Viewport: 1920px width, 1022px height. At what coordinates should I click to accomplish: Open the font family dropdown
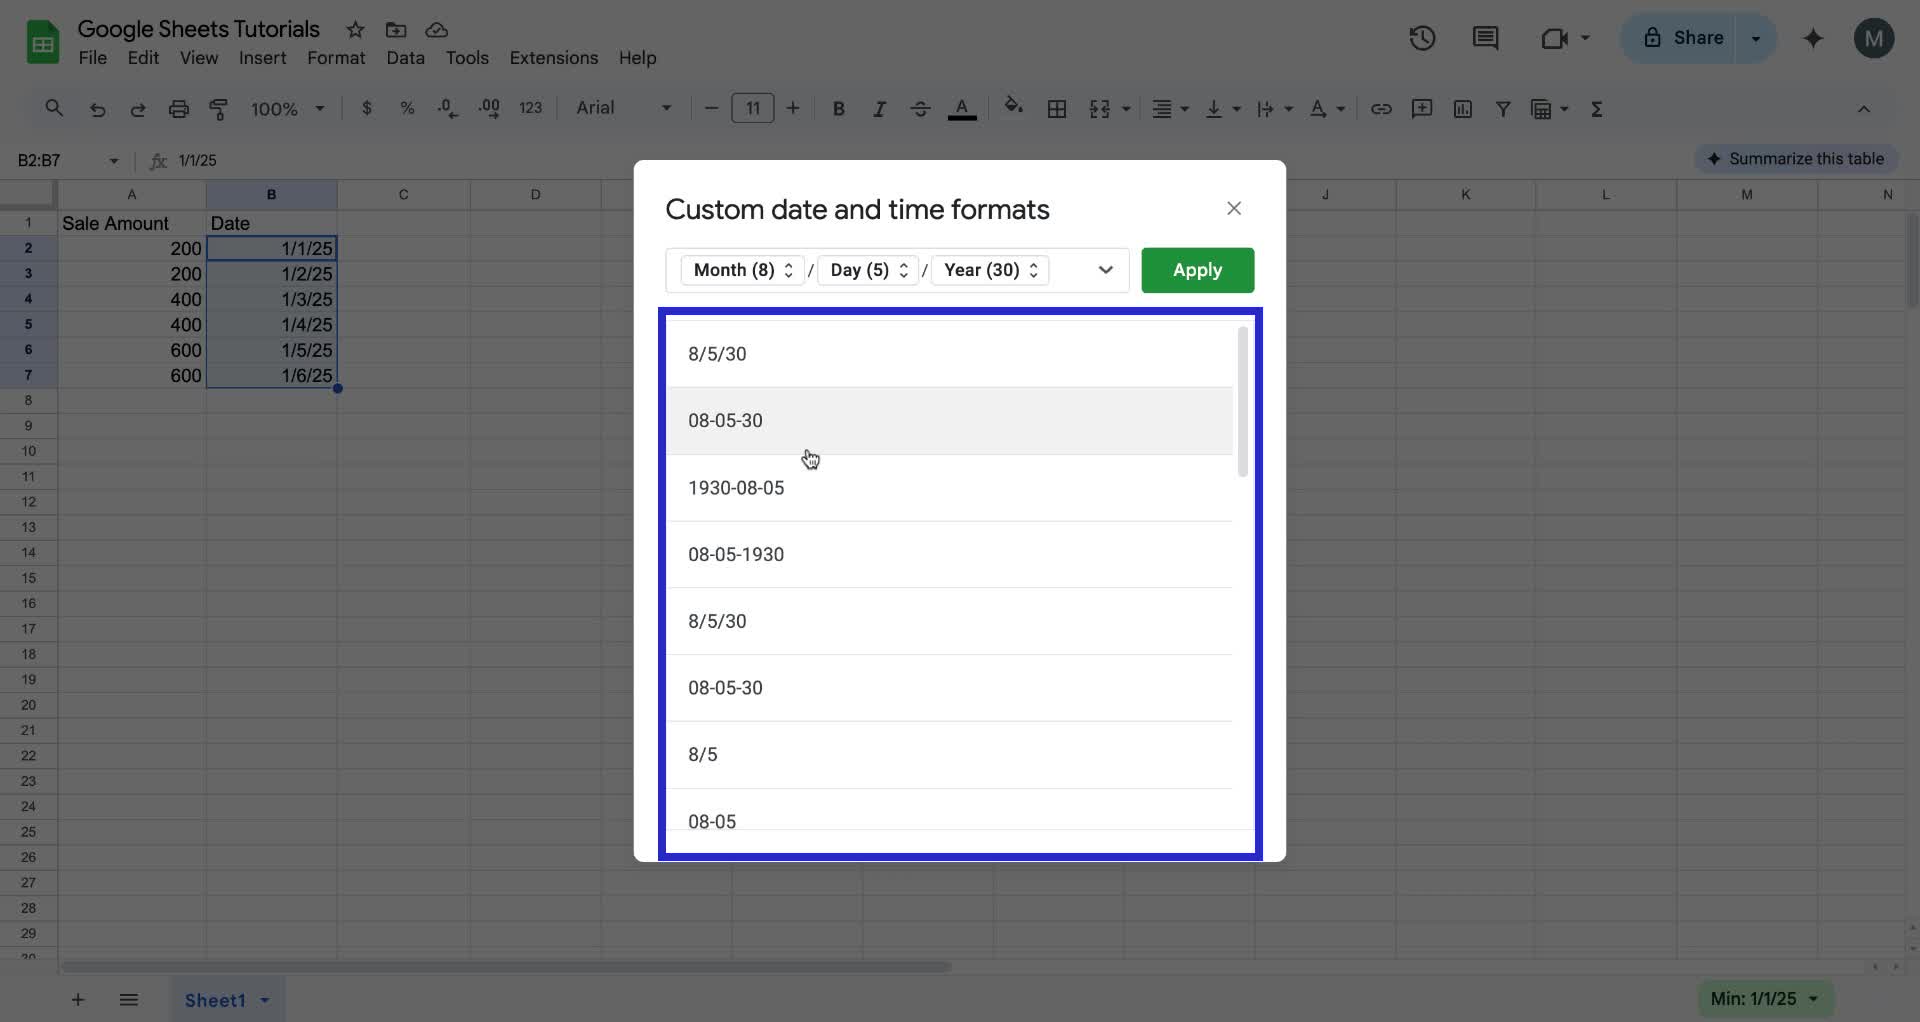point(664,108)
